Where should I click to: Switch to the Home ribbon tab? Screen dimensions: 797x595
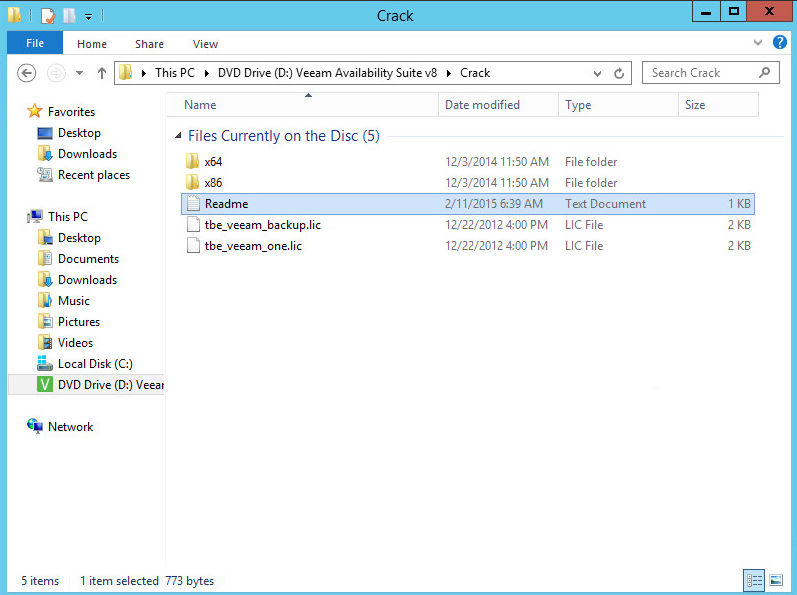click(x=92, y=44)
